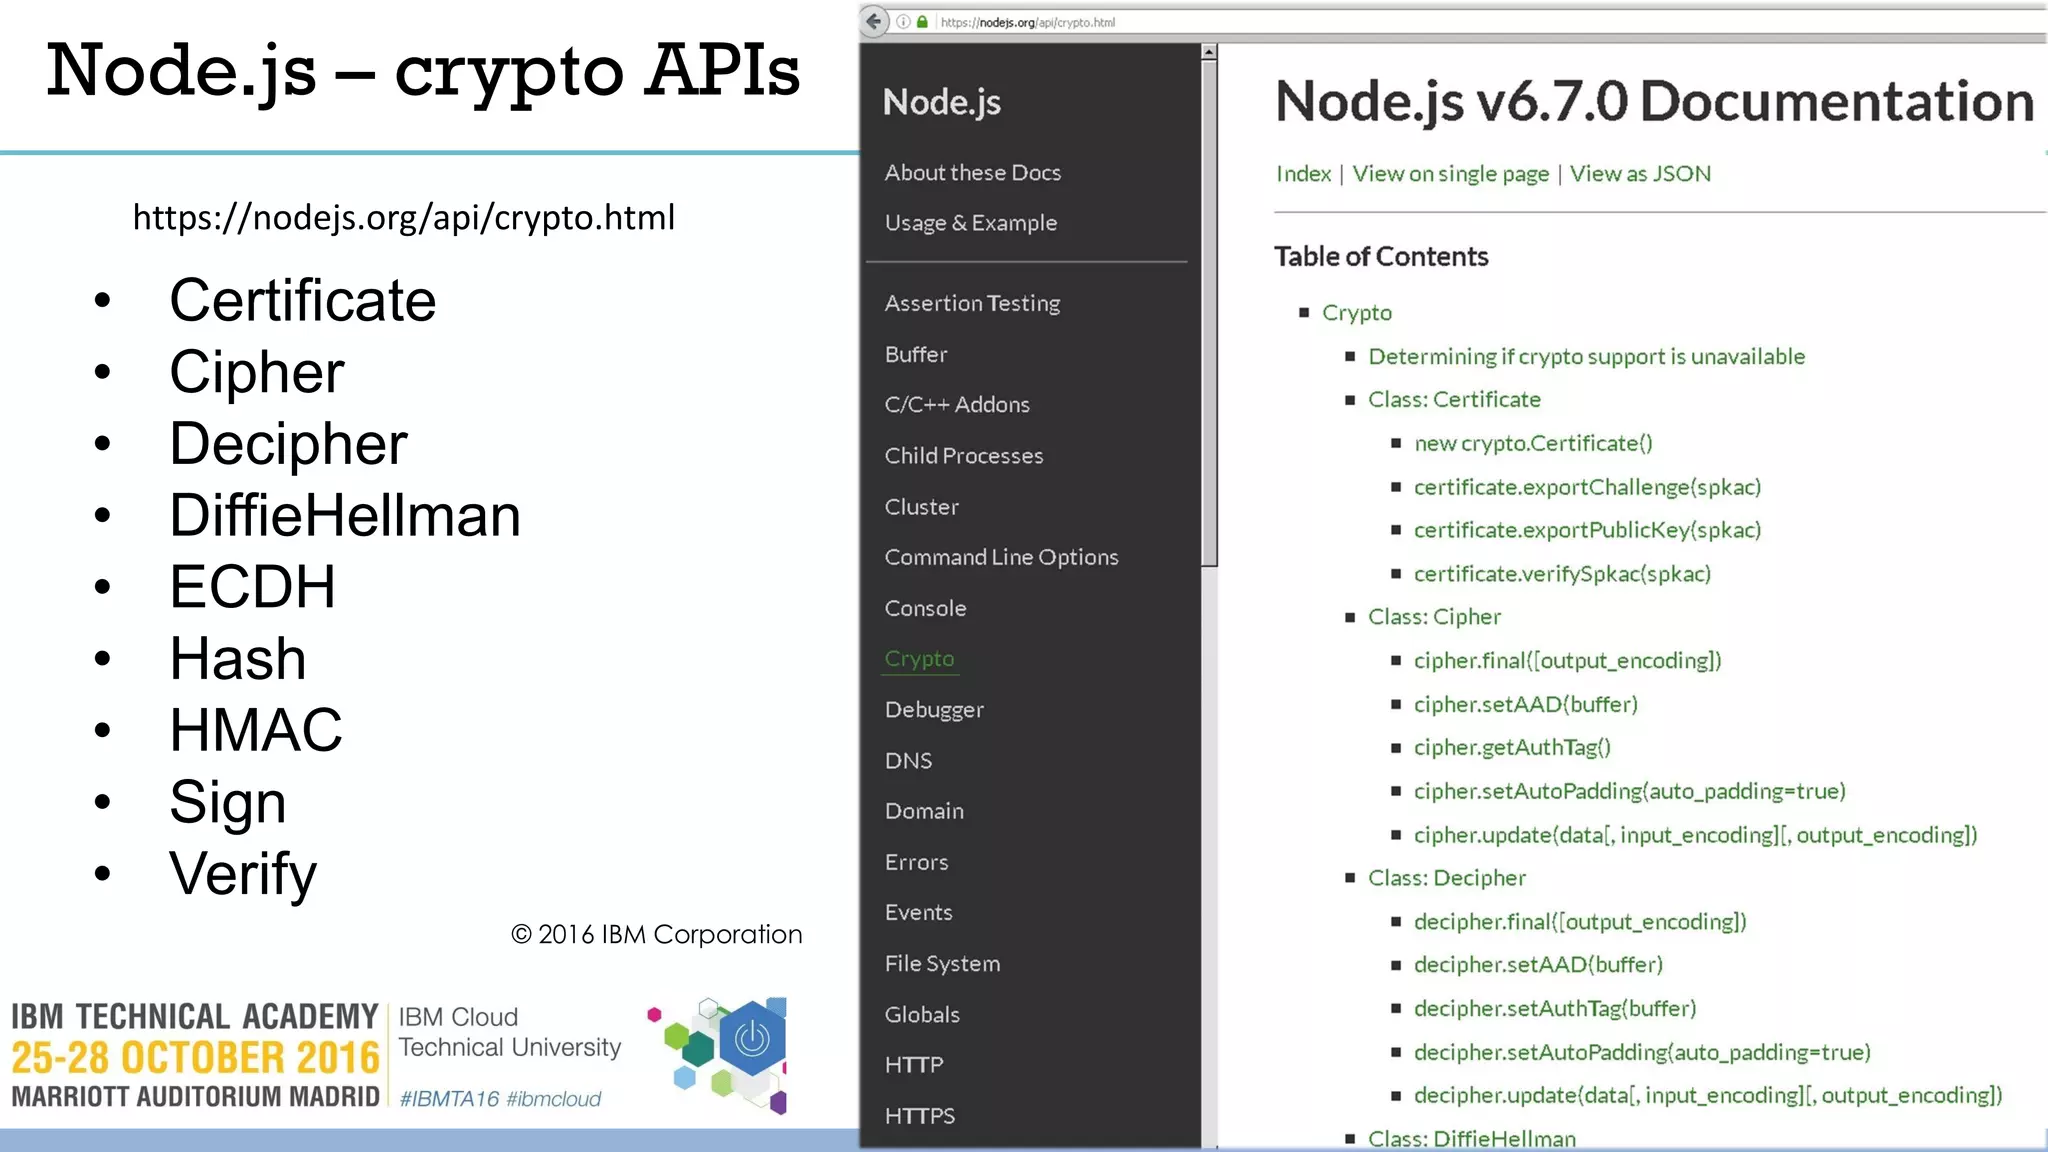Open Assertion Testing docs
Viewport: 2048px width, 1152px height.
click(972, 303)
